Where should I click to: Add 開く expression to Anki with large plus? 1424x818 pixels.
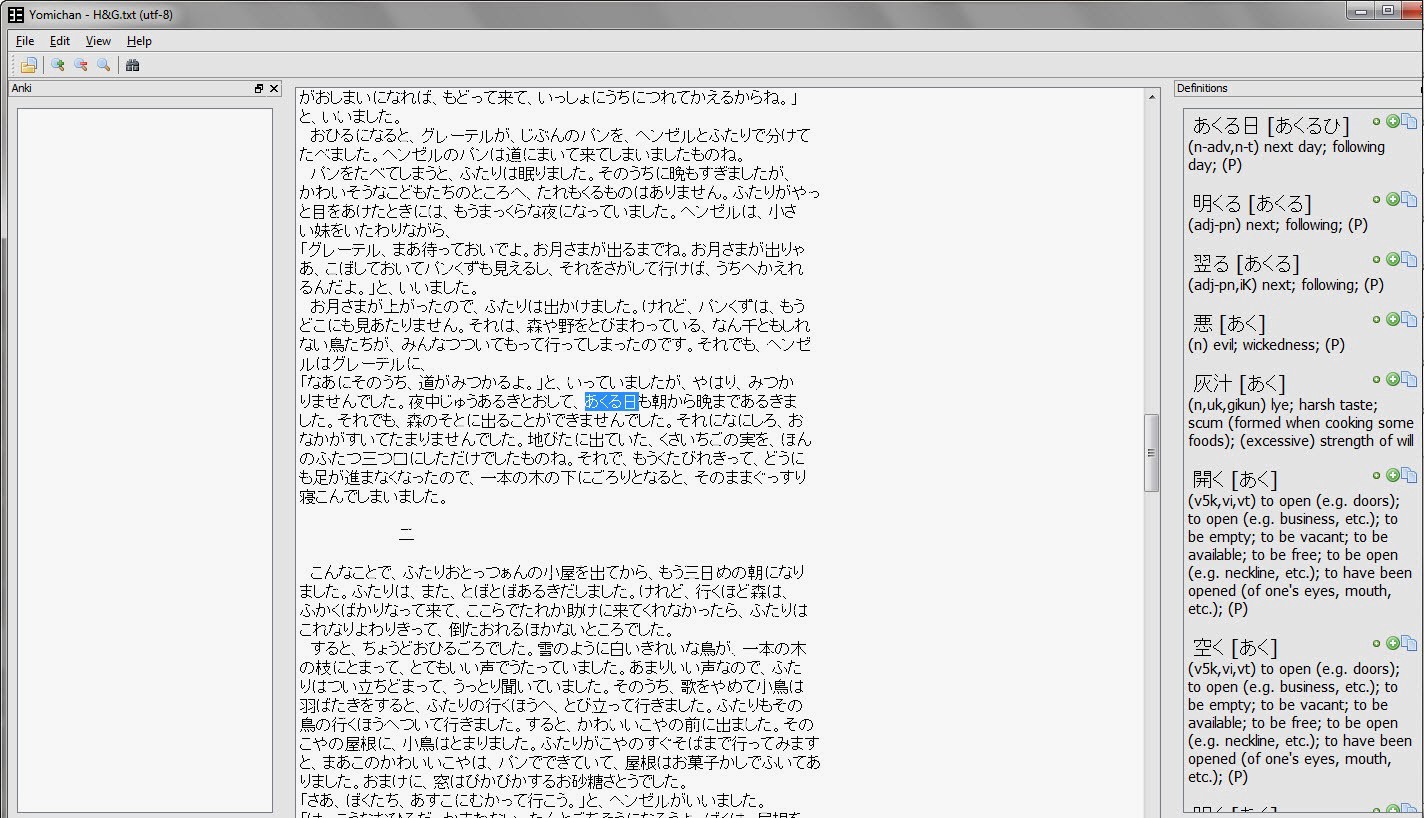point(1392,475)
